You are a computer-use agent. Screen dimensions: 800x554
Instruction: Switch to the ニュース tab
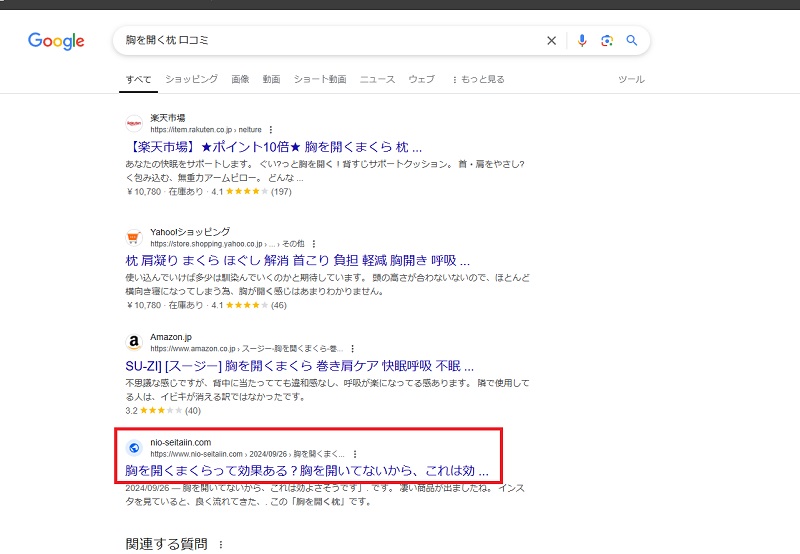tap(378, 79)
